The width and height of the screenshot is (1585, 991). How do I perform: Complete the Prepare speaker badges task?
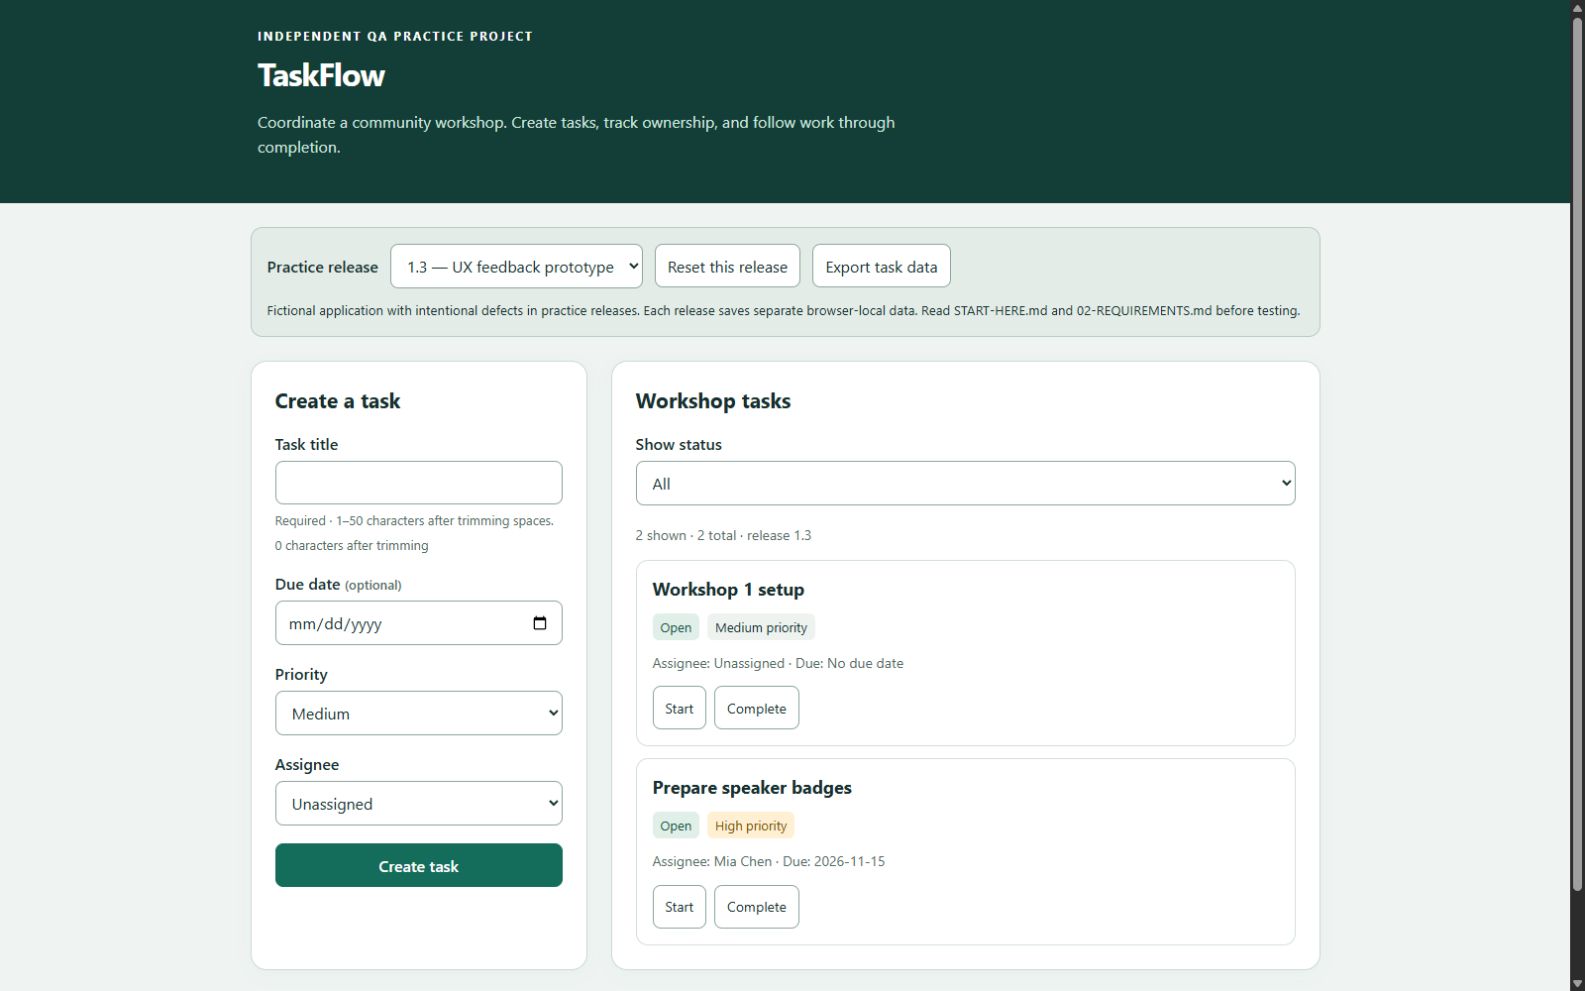click(x=756, y=906)
